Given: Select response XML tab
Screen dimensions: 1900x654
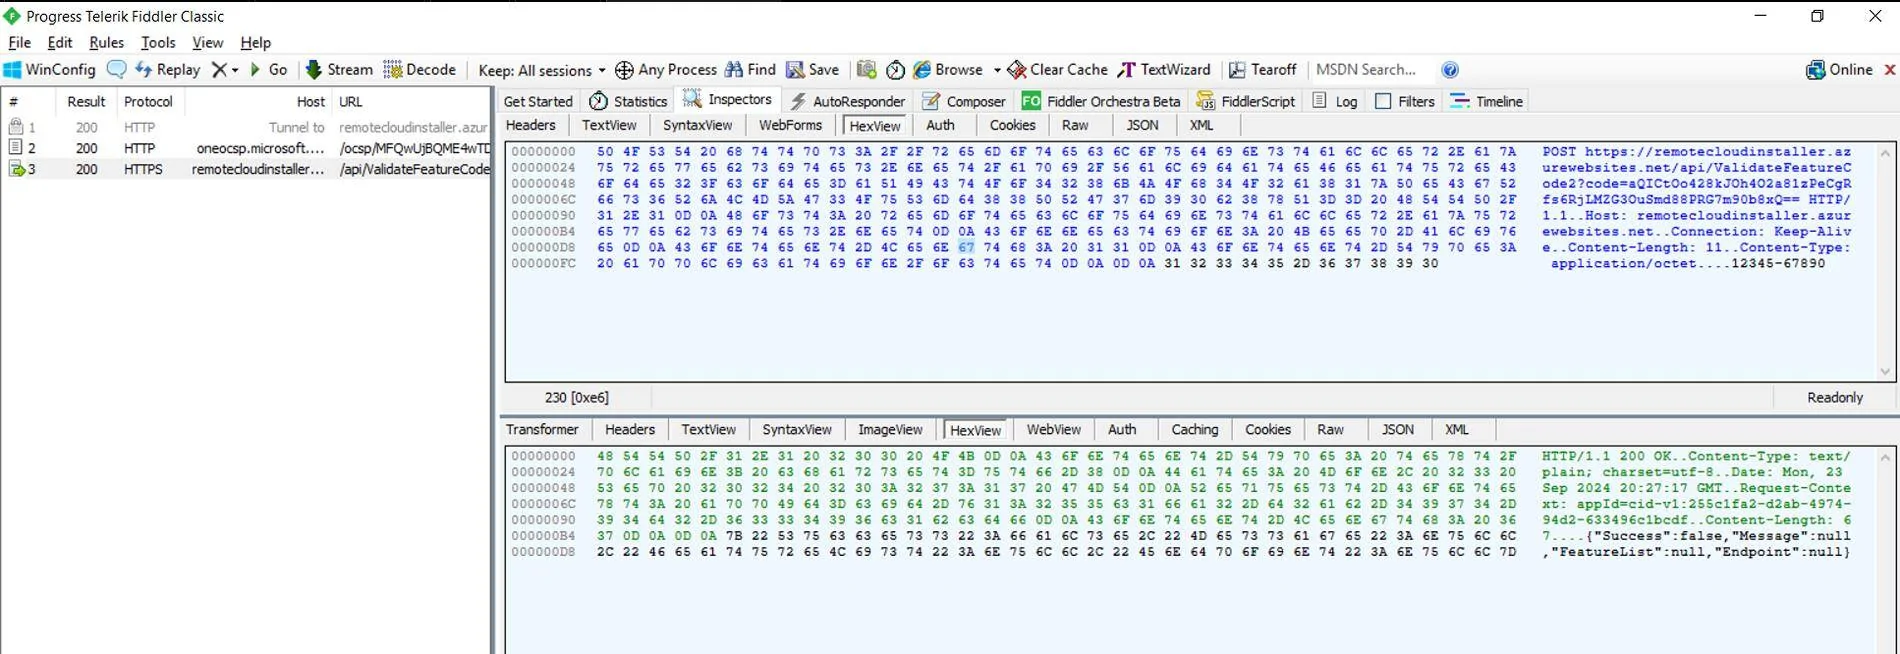Looking at the screenshot, I should [x=1456, y=429].
